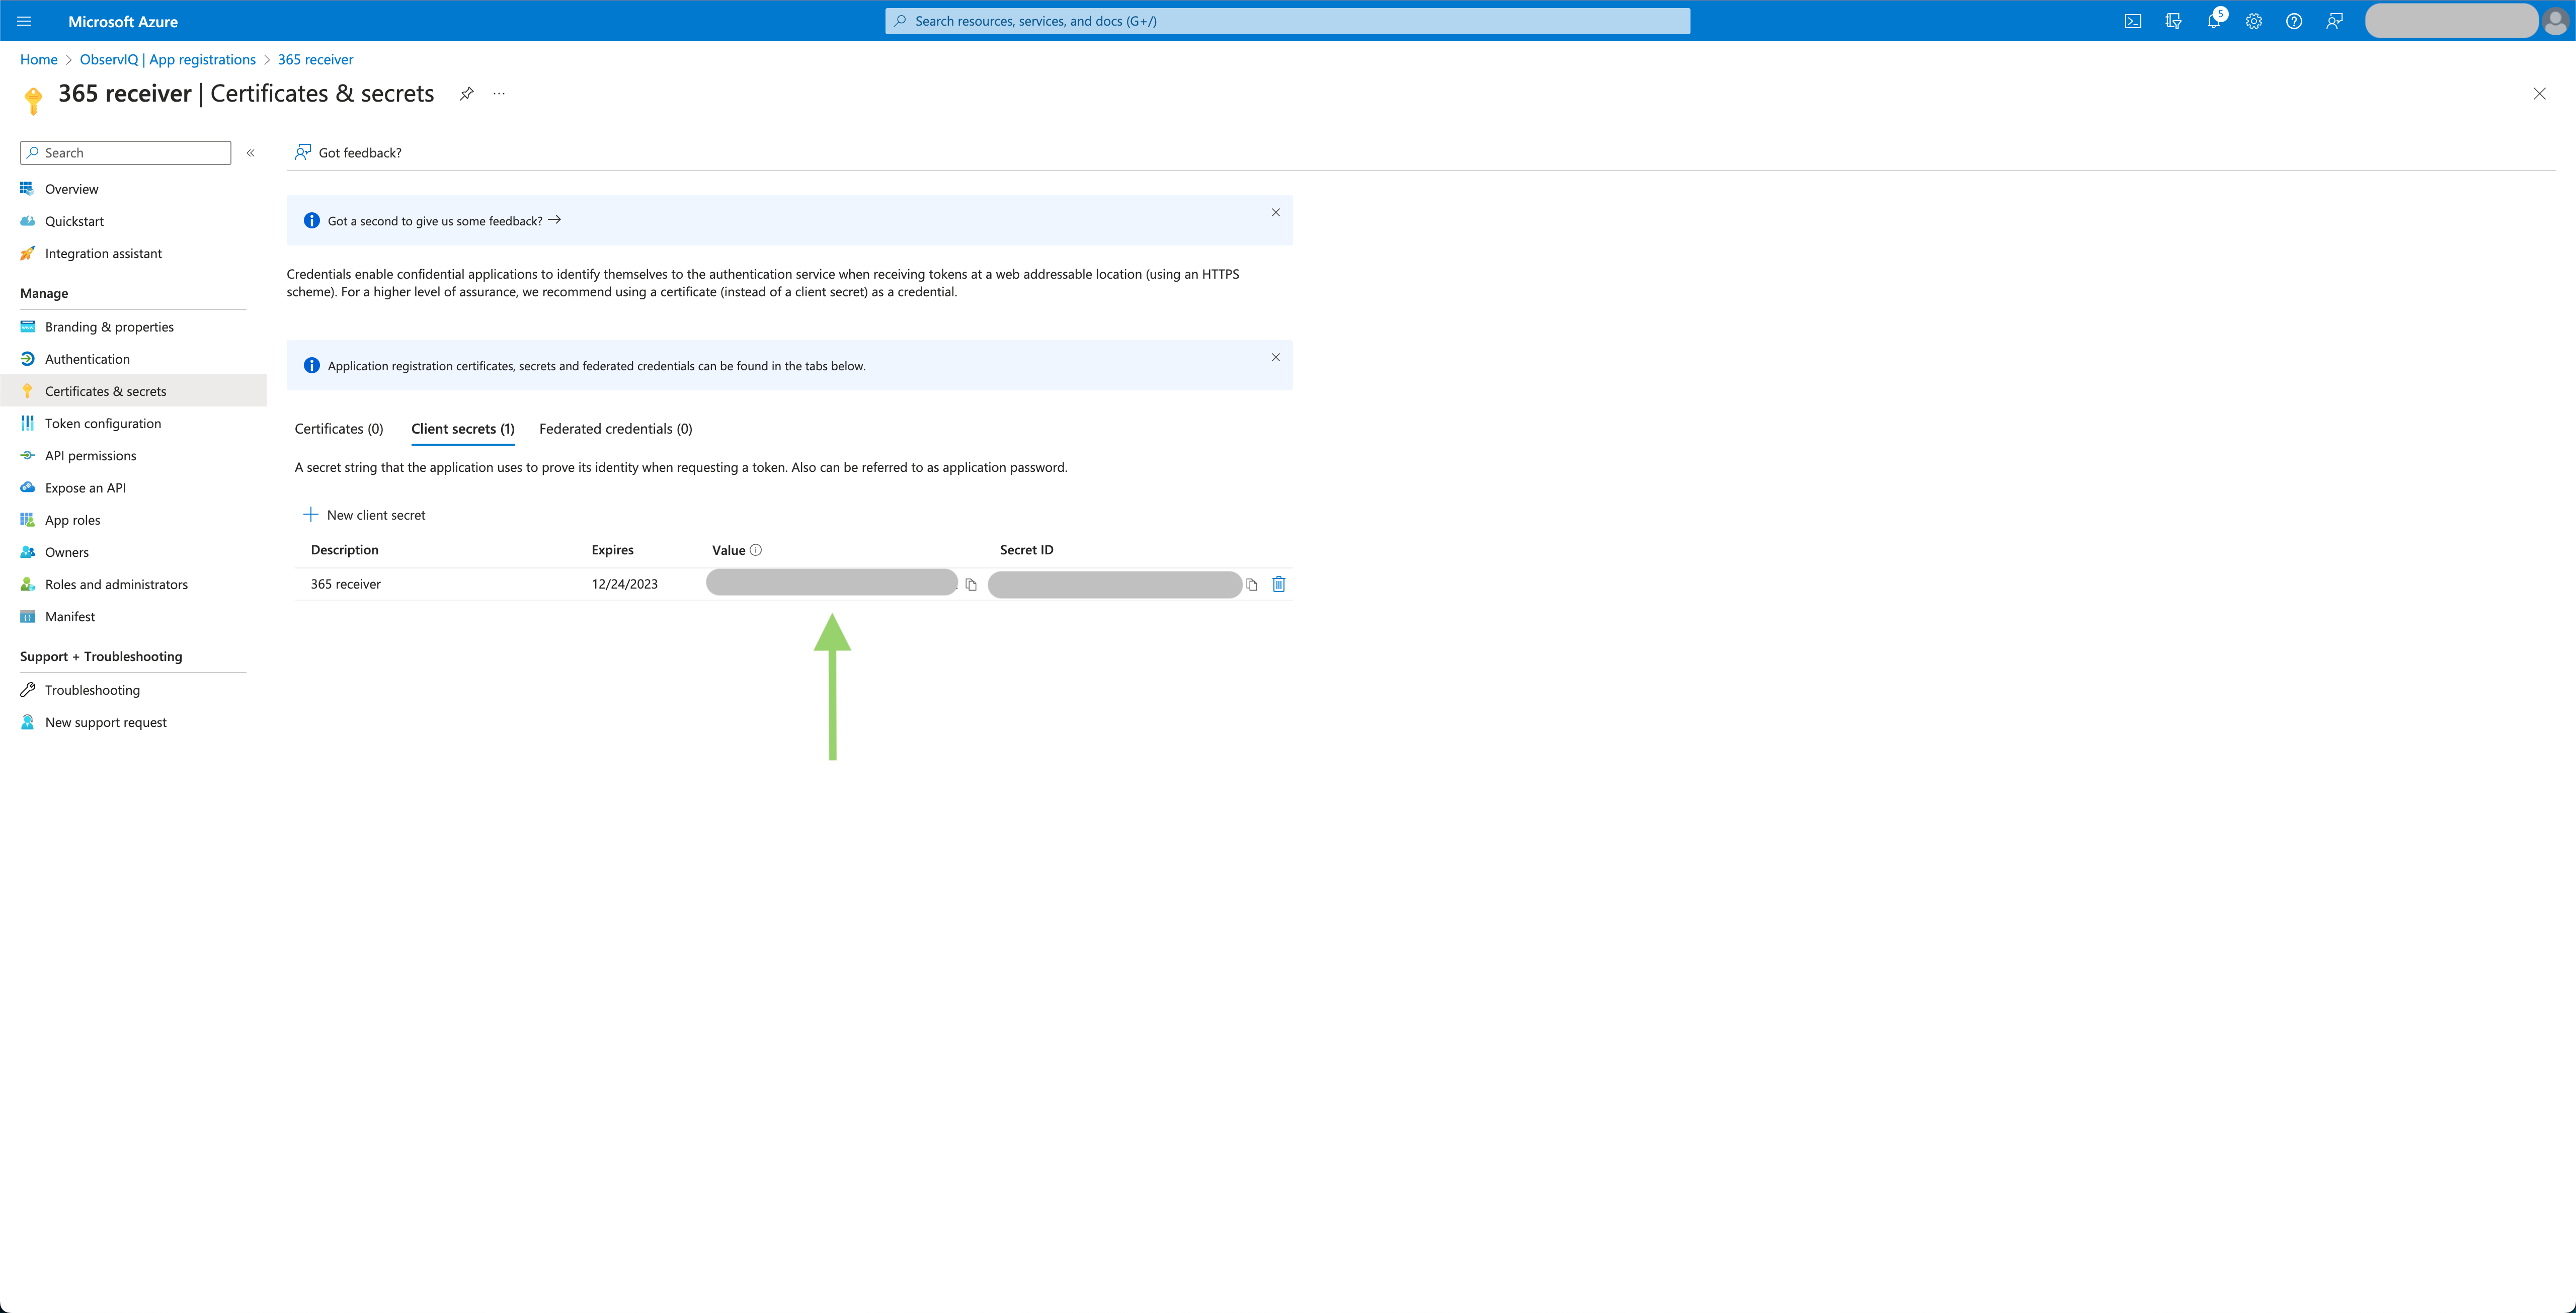Viewport: 2576px width, 1313px height.
Task: Click the help question mark icon
Action: [2293, 21]
